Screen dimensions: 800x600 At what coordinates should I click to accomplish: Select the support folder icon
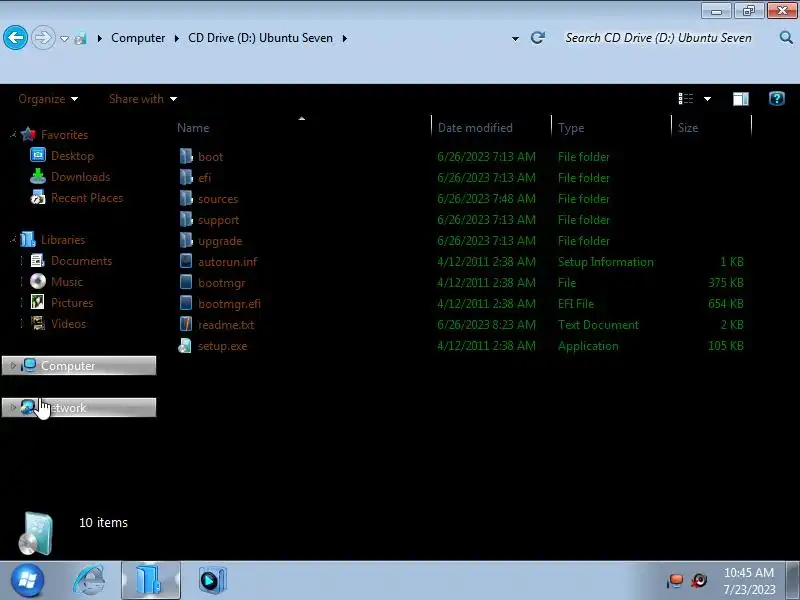(186, 219)
